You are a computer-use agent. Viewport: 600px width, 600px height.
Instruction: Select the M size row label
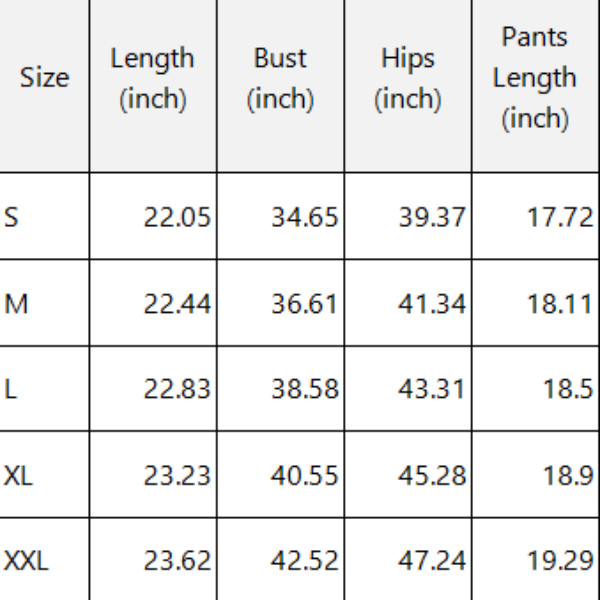pyautogui.click(x=44, y=303)
